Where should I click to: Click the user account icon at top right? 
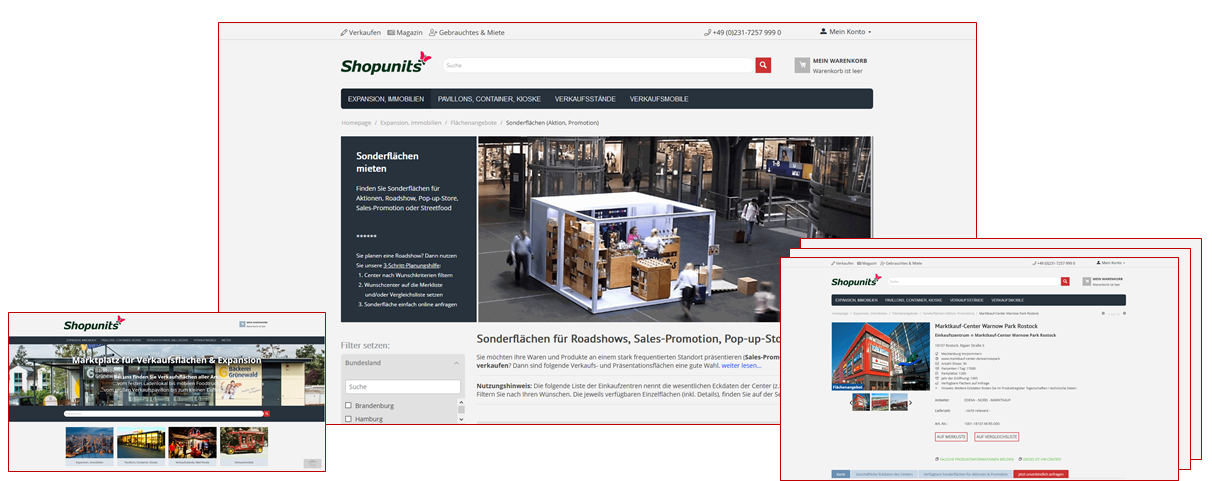point(824,32)
